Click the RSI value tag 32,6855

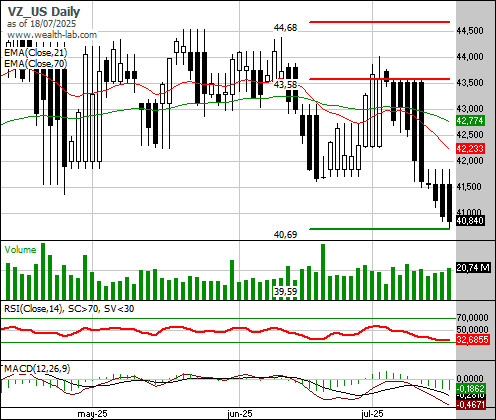point(473,340)
